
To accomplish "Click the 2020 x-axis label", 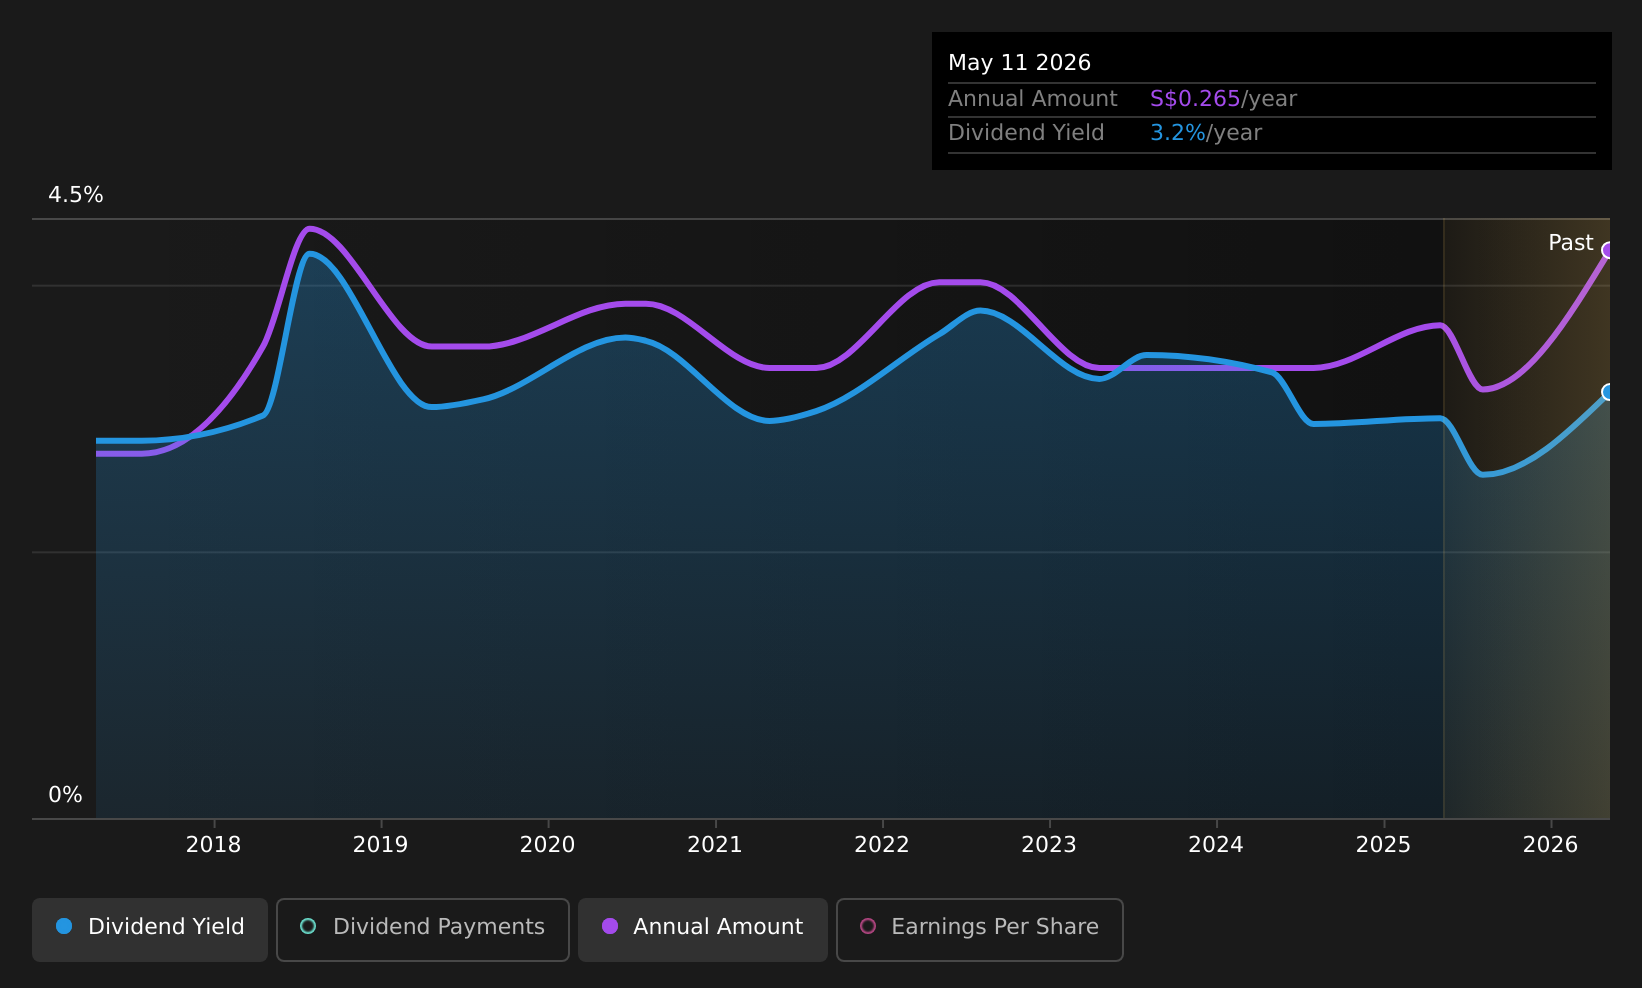I will tap(548, 845).
